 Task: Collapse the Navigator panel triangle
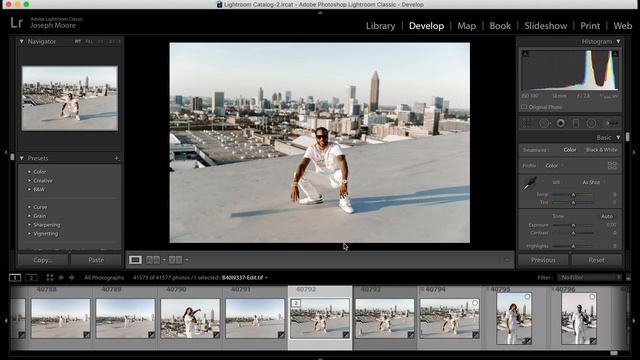[x=22, y=41]
